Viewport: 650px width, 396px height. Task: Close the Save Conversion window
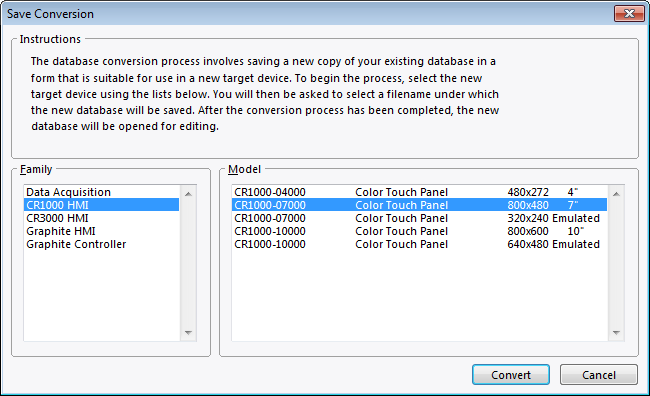629,14
